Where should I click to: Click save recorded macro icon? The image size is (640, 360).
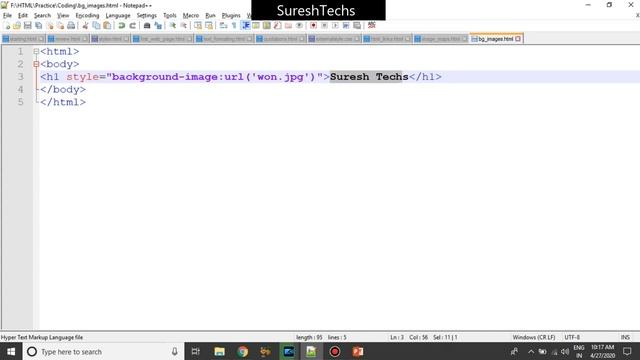357,26
